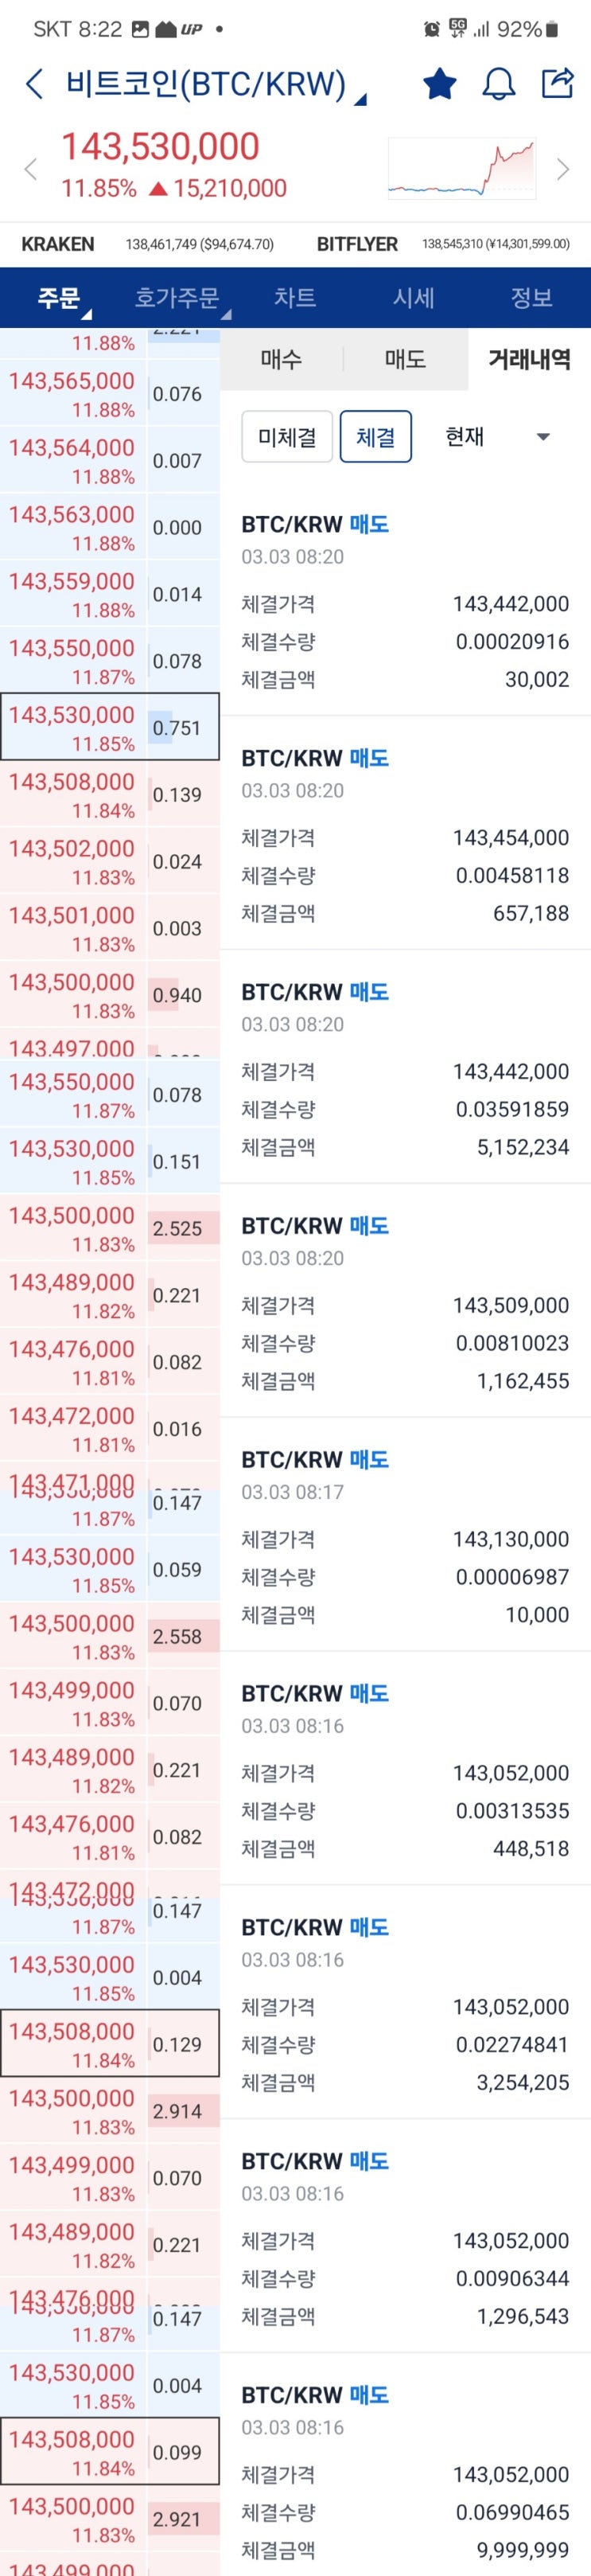Viewport: 591px width, 2576px height.
Task: Tap the back arrow icon
Action: (x=34, y=84)
